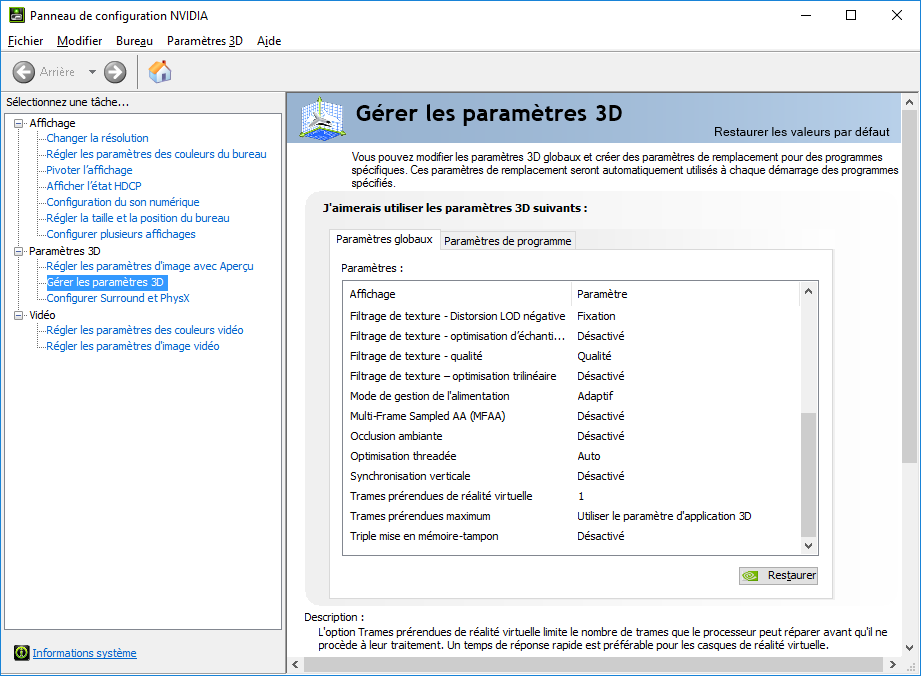Image resolution: width=921 pixels, height=676 pixels.
Task: Select Configurer Surround et PhysX
Action: click(x=117, y=298)
